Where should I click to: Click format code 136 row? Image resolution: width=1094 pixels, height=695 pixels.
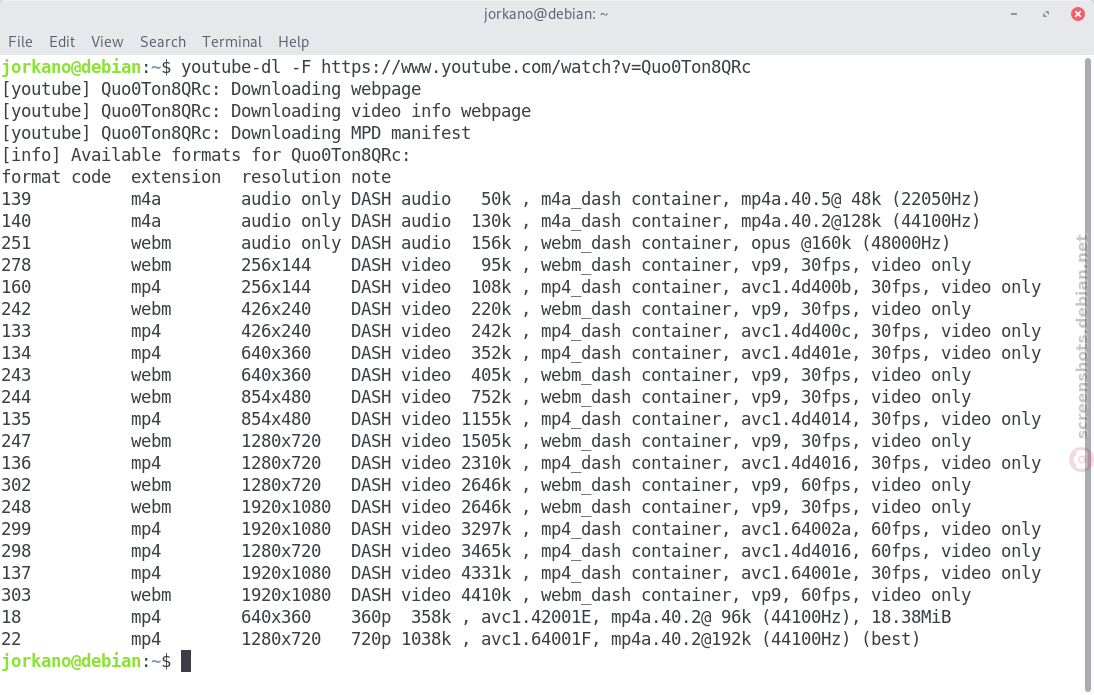(x=521, y=463)
